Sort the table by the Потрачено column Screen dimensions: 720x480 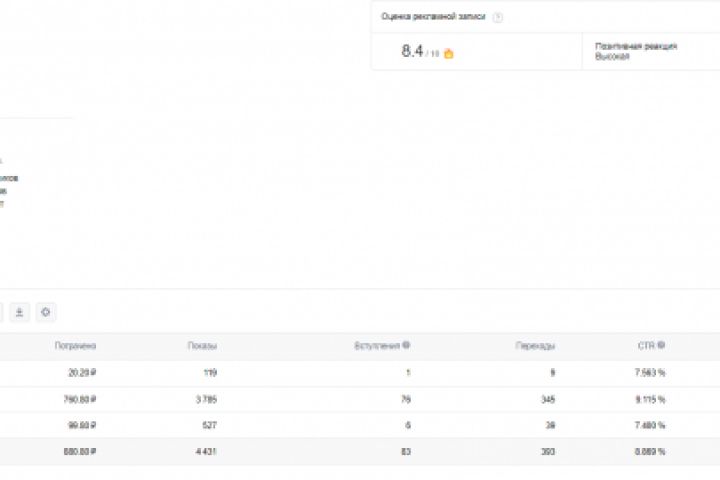[x=75, y=346]
